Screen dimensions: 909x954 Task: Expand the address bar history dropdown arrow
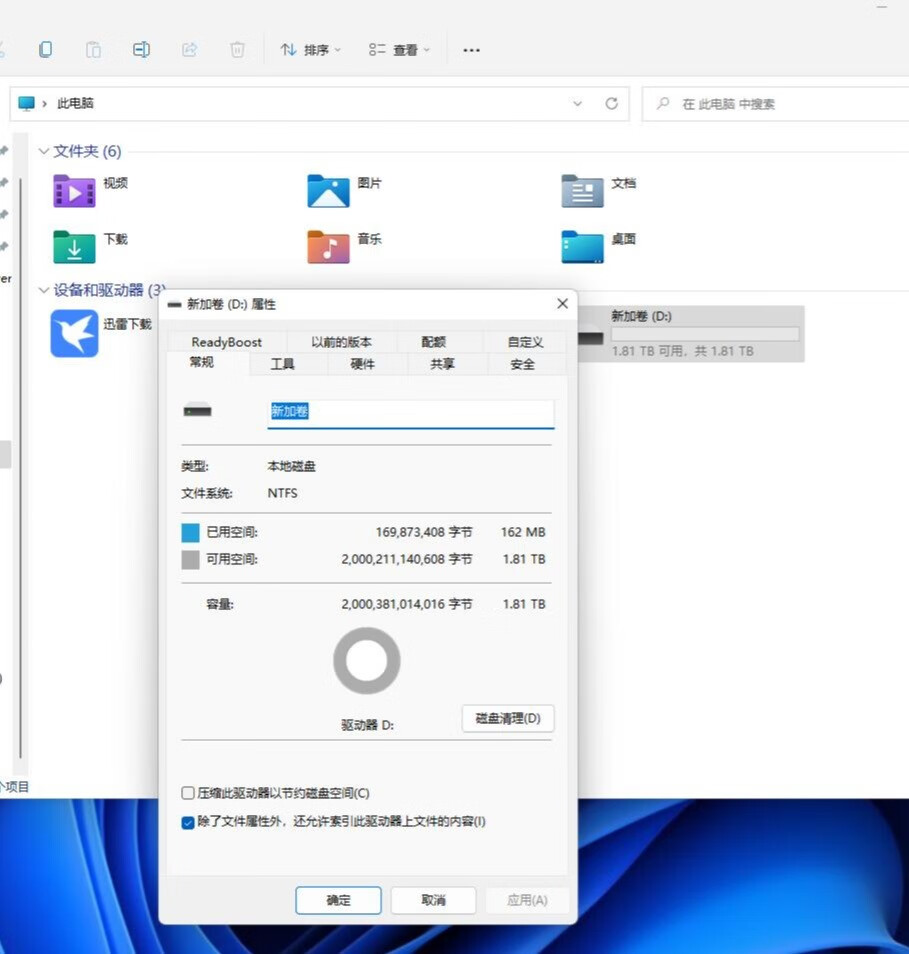point(577,103)
